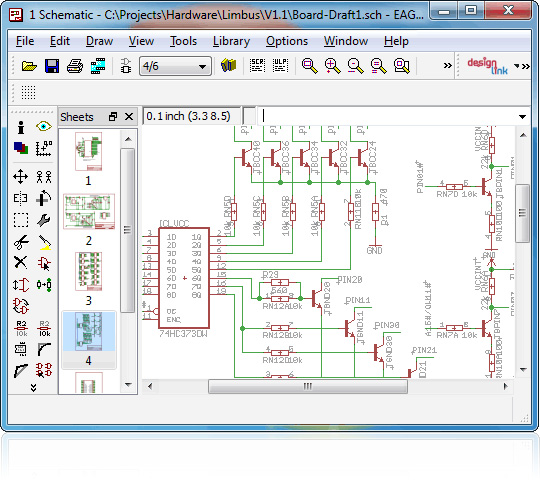Open the sheet selector showing 4/6
The width and height of the screenshot is (540, 480).
tap(175, 66)
